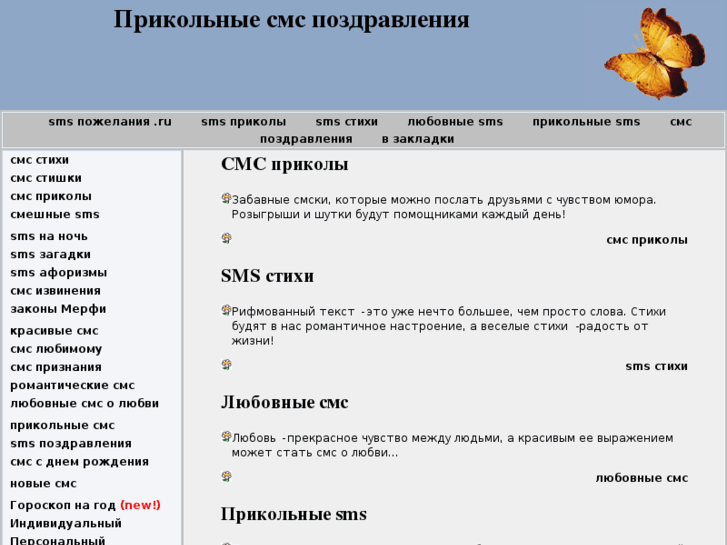Click flower icon left of 'sms стихи' link row

(x=226, y=365)
